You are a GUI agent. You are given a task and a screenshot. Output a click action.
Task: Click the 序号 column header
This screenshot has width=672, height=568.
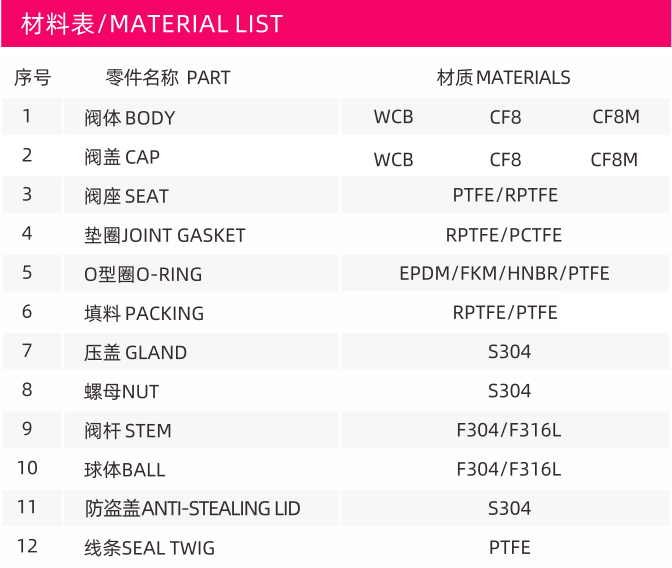coord(33,78)
